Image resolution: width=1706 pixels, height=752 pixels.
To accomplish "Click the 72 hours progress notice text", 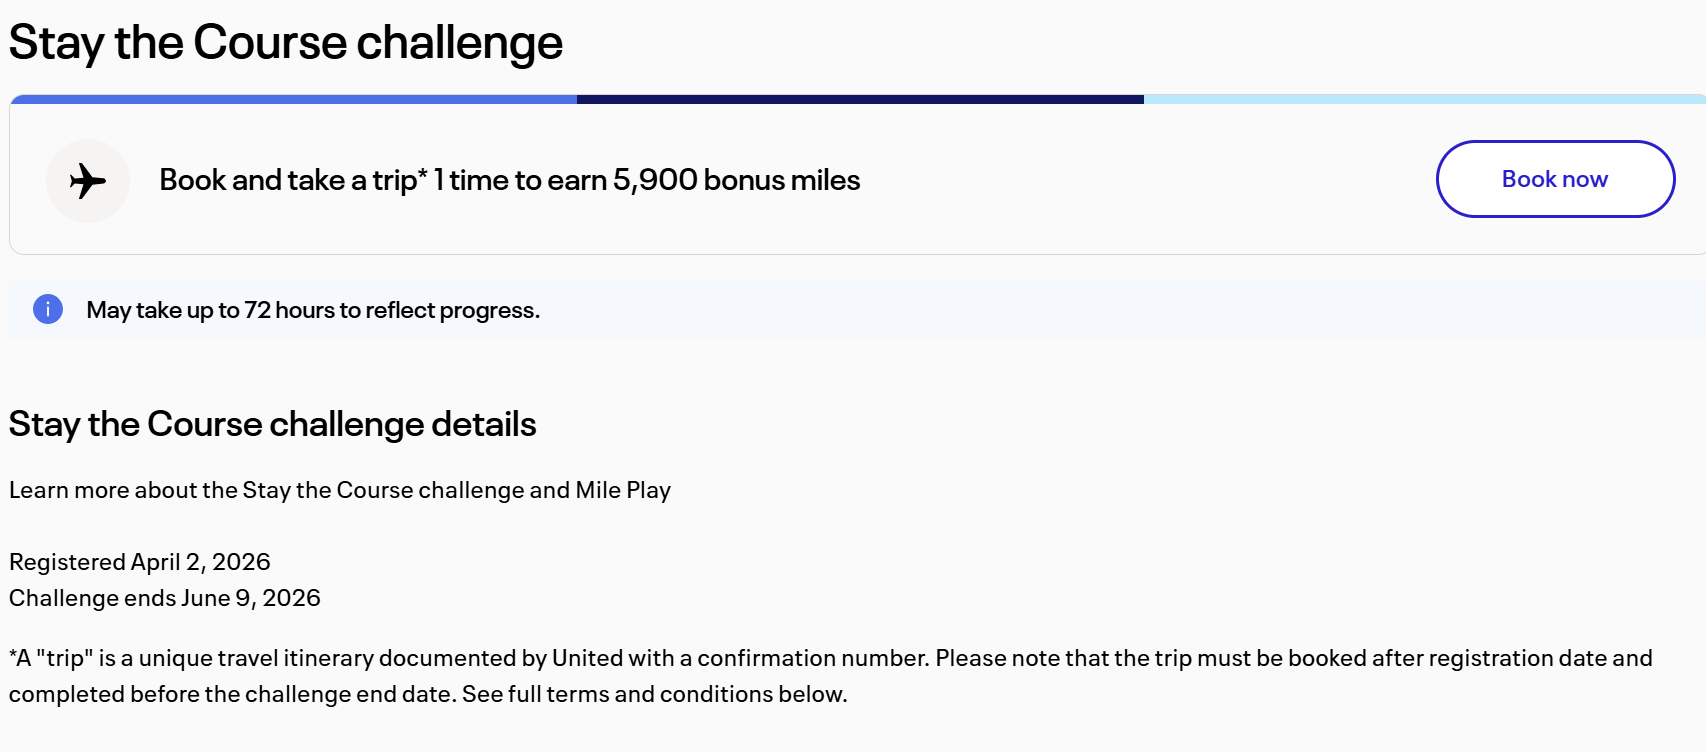I will tap(313, 310).
